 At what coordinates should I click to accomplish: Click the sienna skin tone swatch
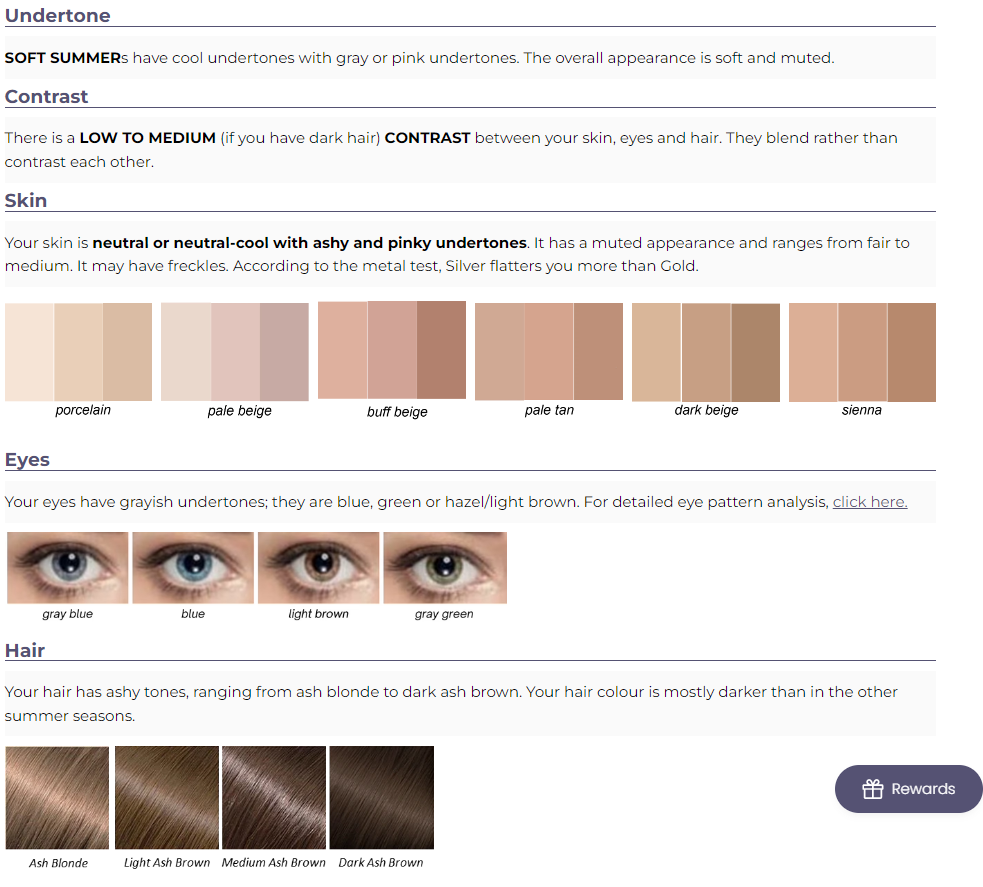(x=862, y=352)
